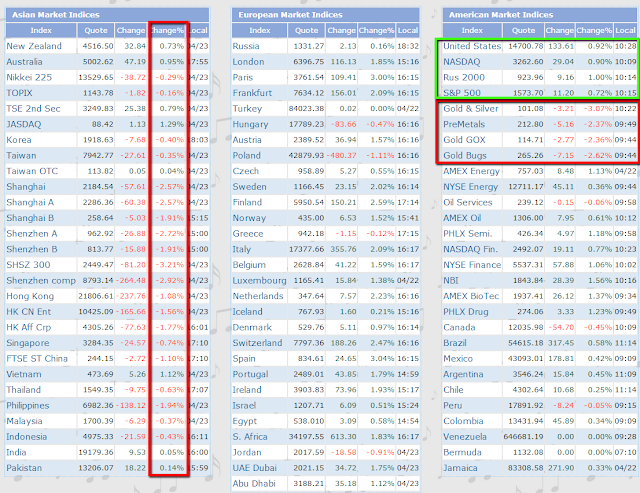This screenshot has height=493, width=640.
Task: Click the AMEX BioTec index link
Action: click(x=471, y=296)
